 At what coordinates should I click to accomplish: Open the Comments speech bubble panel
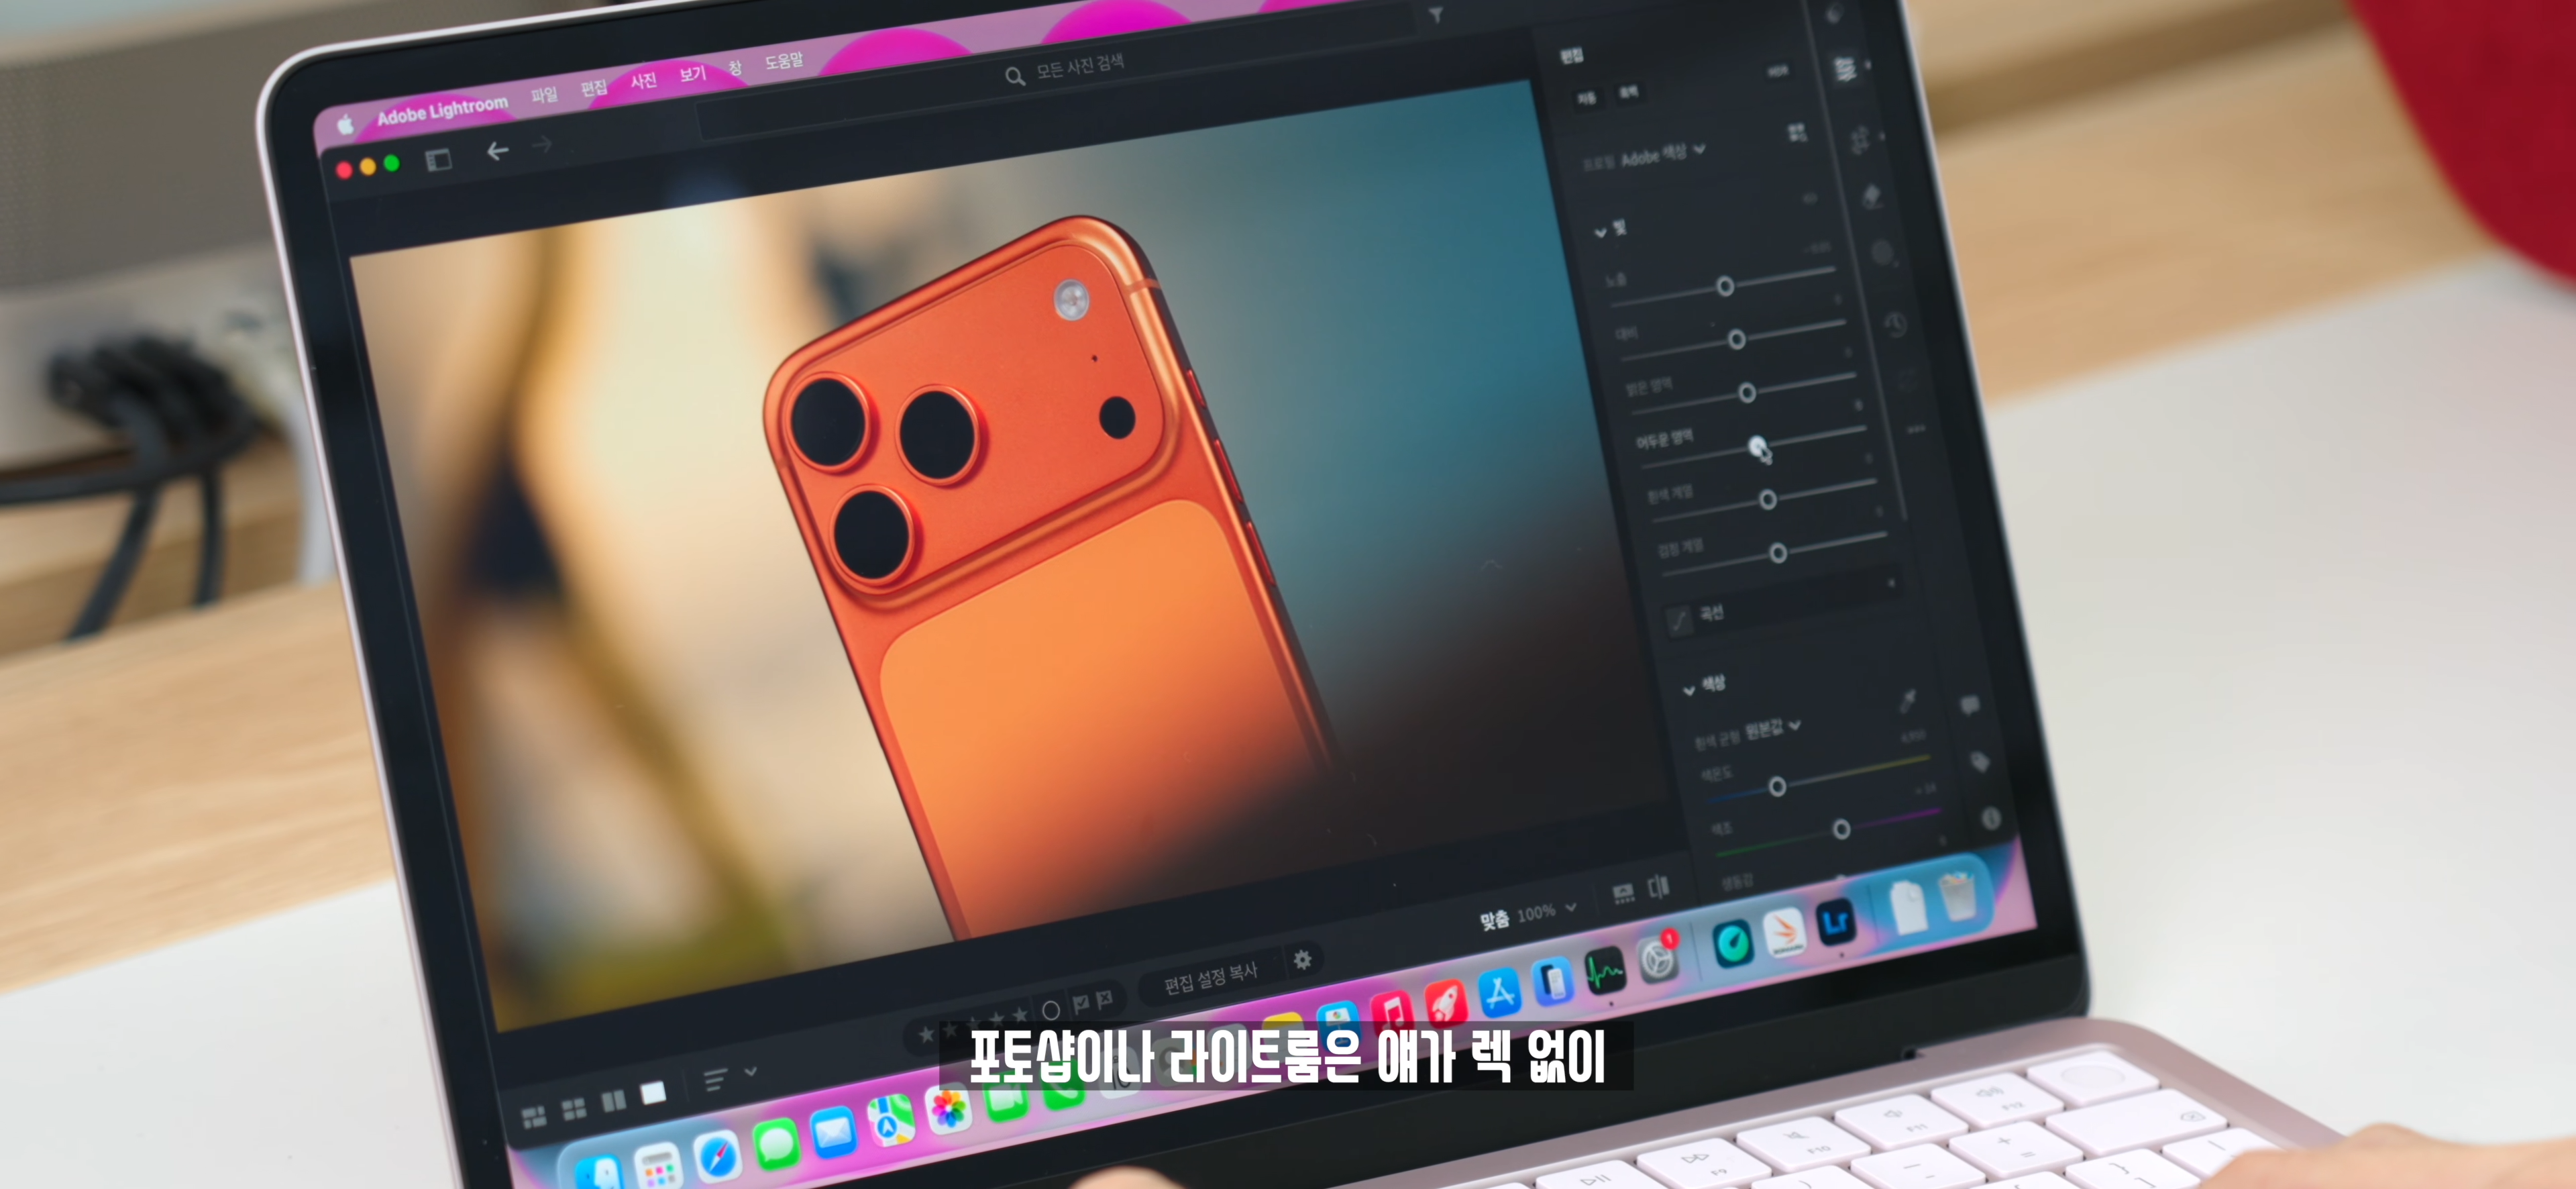pyautogui.click(x=1969, y=706)
